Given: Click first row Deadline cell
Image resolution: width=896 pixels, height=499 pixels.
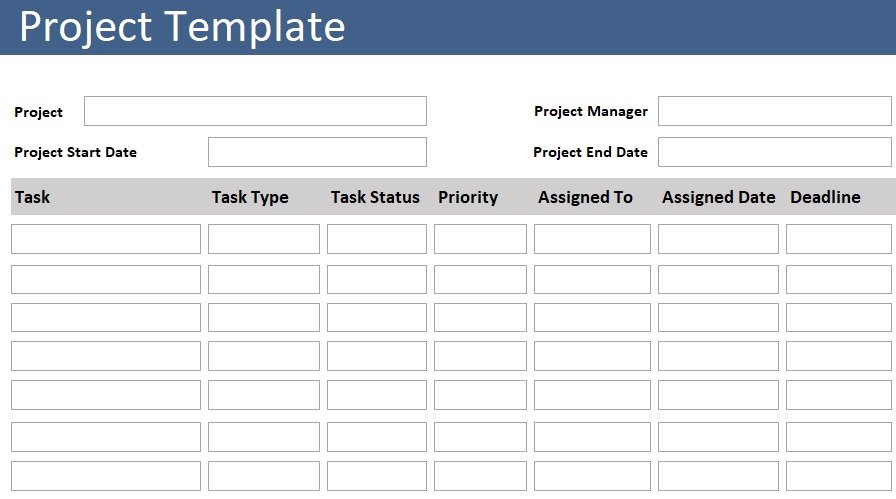Looking at the screenshot, I should pos(839,239).
